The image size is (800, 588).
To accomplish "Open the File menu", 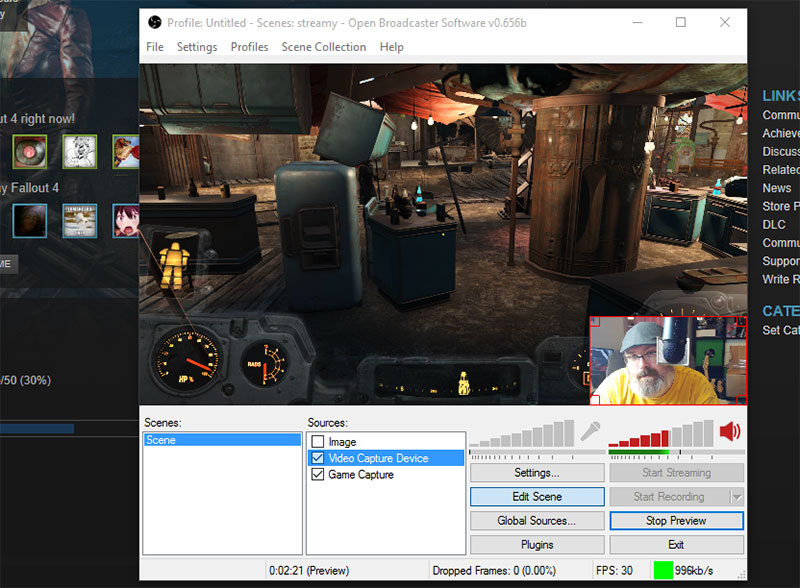I will pyautogui.click(x=155, y=47).
